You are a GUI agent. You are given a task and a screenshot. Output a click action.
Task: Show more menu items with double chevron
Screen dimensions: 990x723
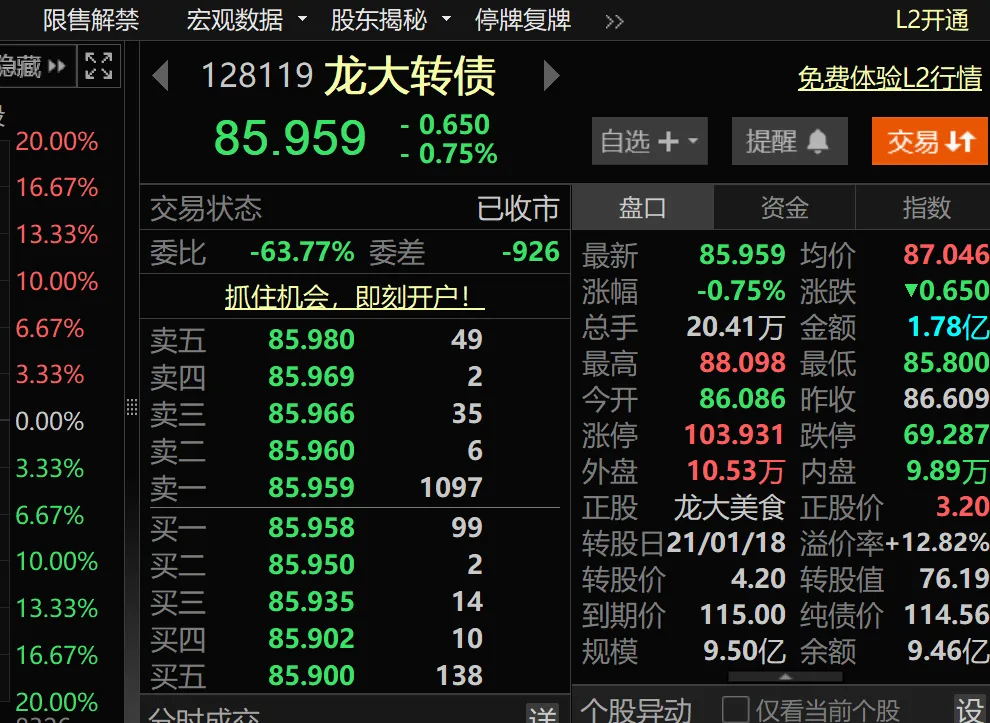pos(614,22)
